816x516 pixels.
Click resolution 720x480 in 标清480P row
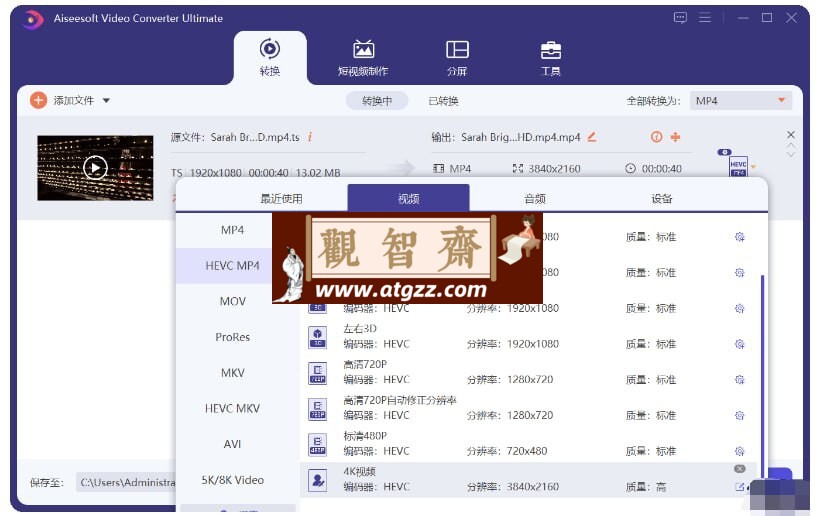click(527, 451)
